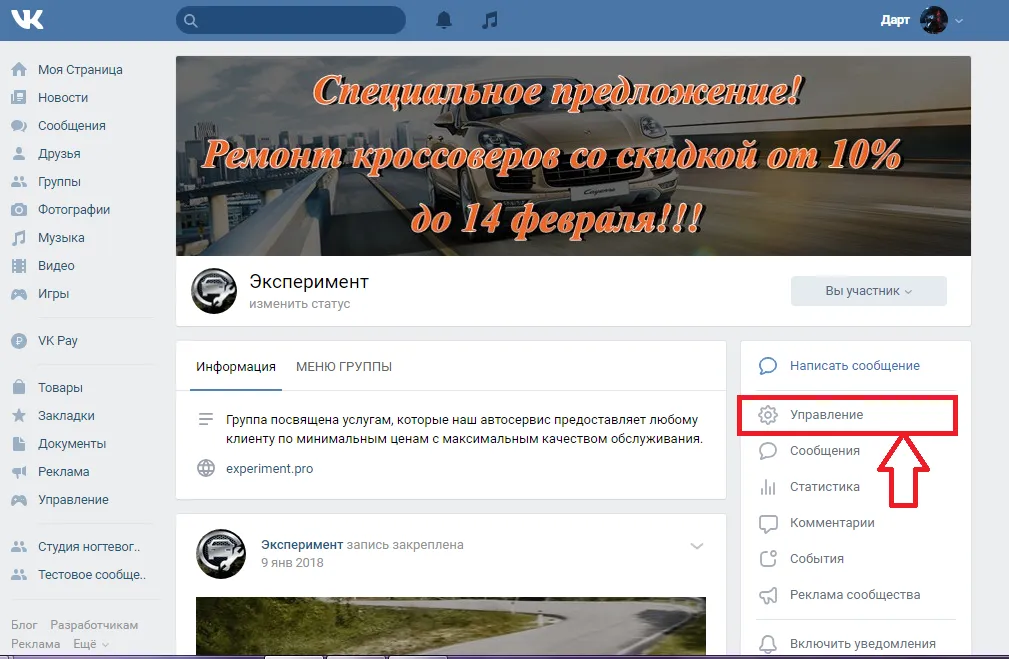Click the Реклама footer link

click(35, 644)
